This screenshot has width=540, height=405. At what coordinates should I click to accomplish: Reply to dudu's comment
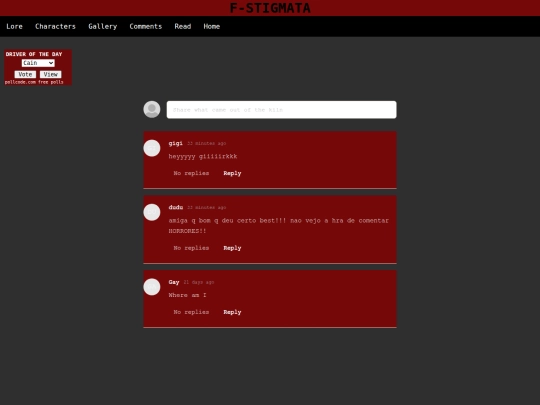click(x=232, y=248)
